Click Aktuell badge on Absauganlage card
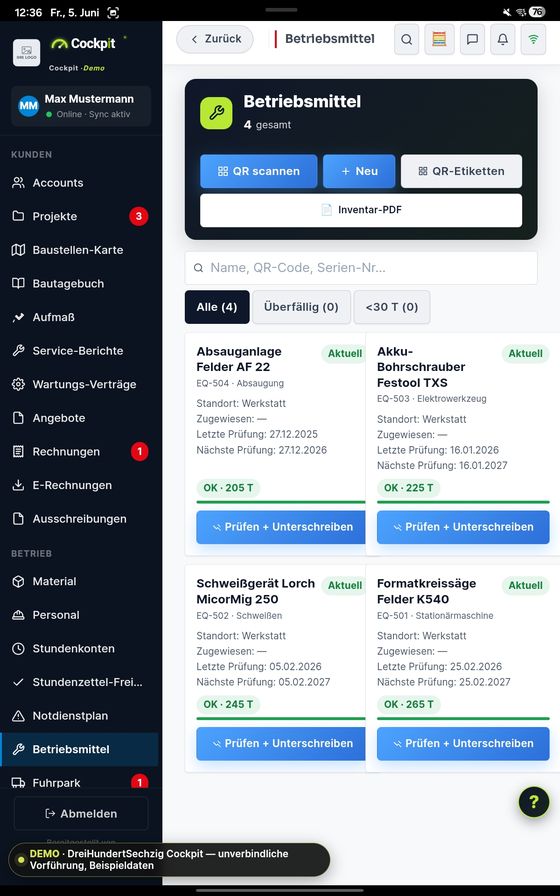This screenshot has height=896, width=560. [345, 354]
